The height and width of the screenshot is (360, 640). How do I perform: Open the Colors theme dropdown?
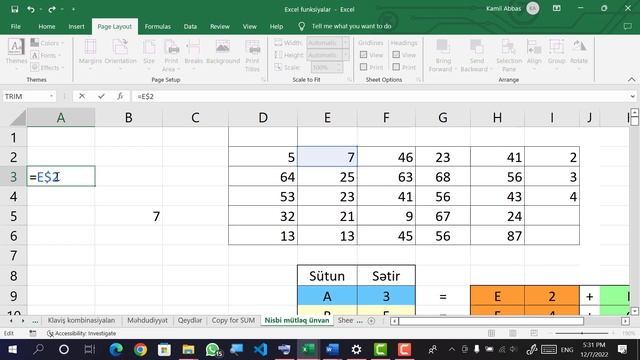(x=47, y=43)
